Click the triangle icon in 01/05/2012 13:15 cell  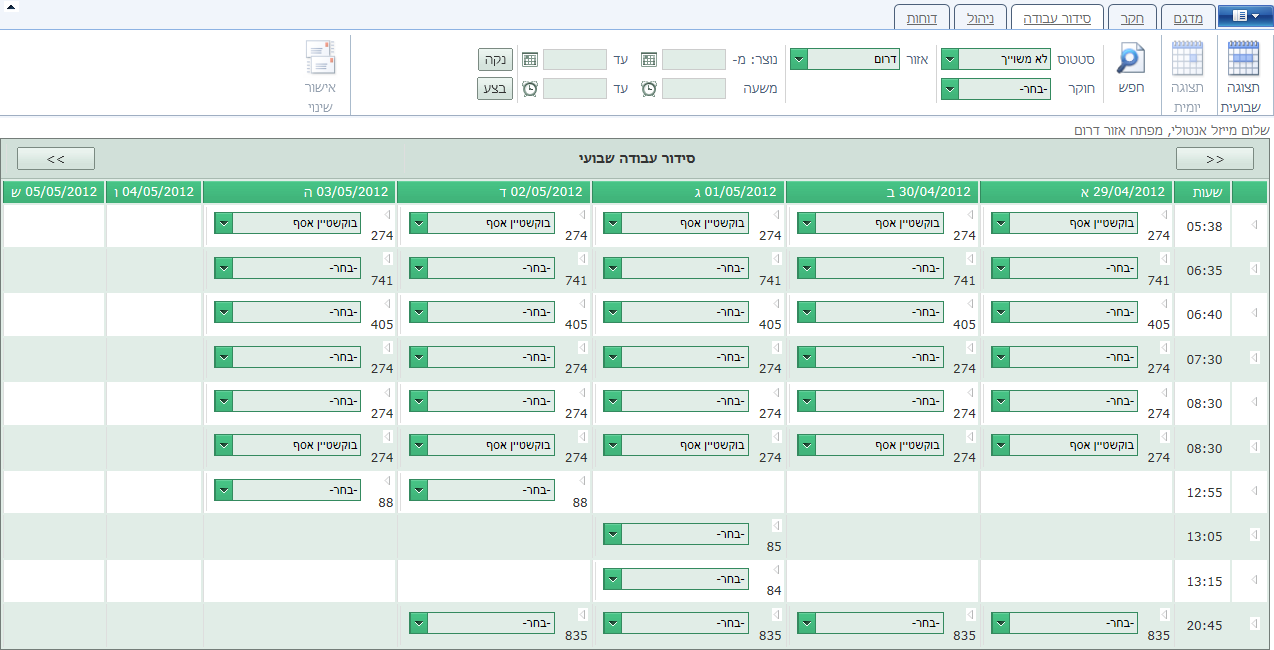[x=776, y=569]
